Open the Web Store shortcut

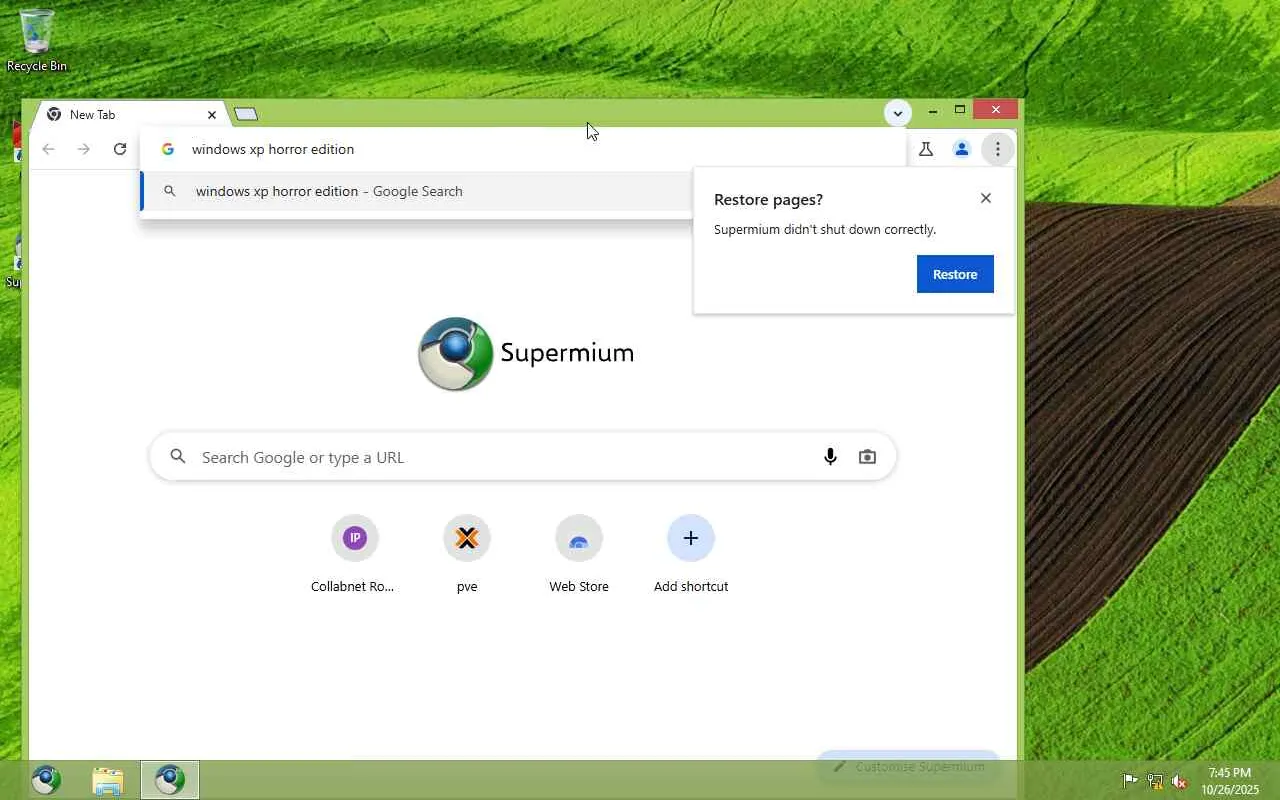[579, 555]
